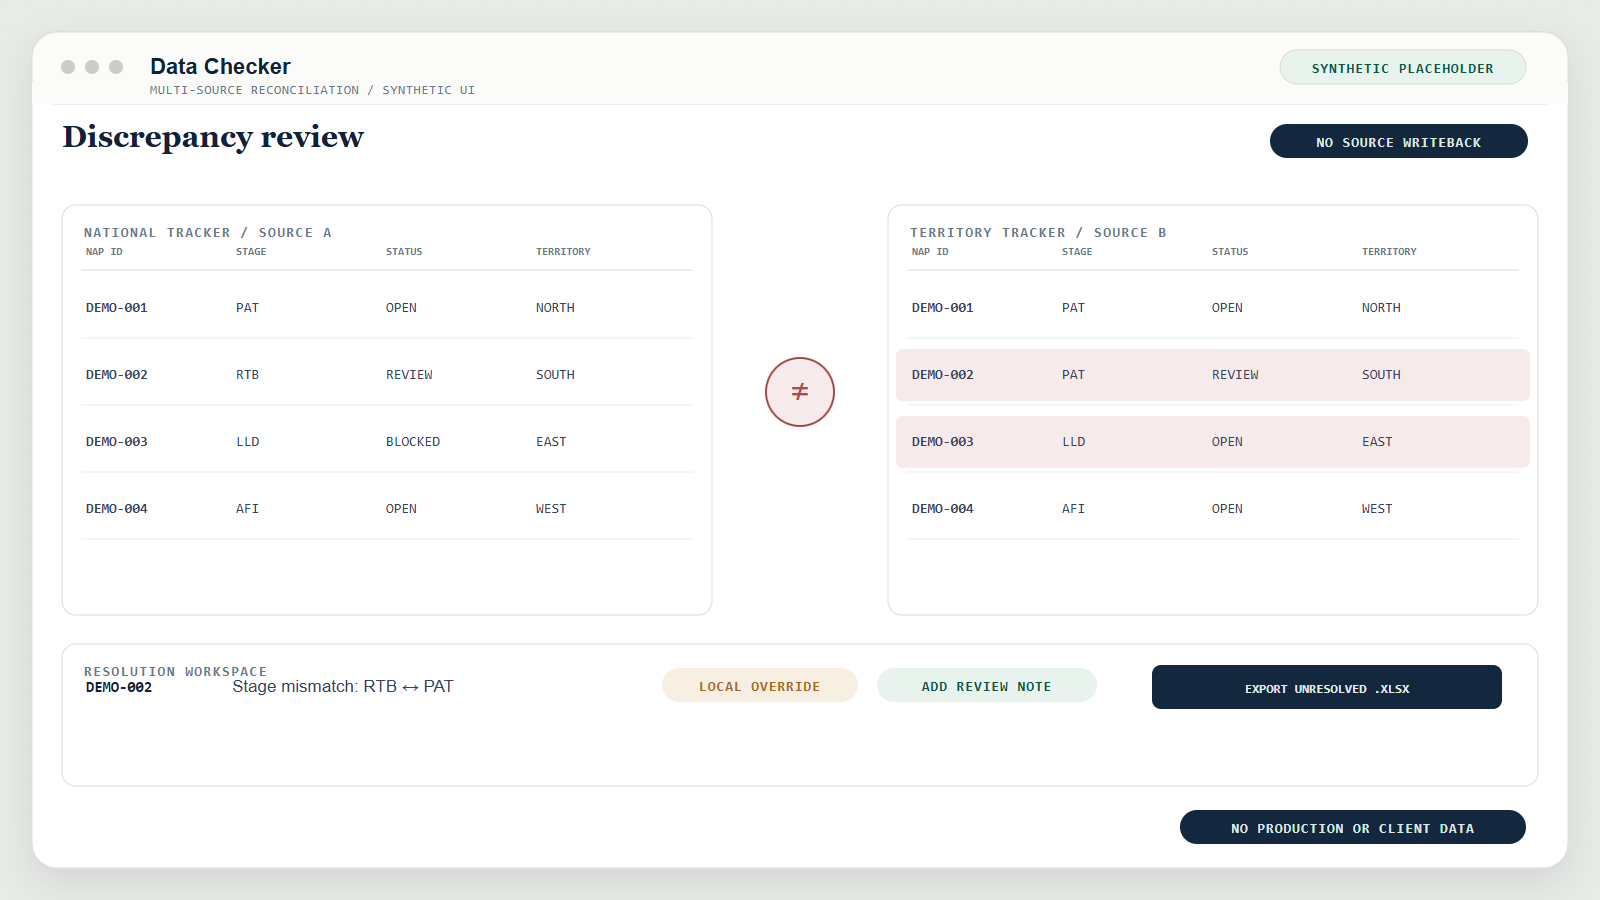Screen dimensions: 1600x900
Task: Click the Stage mismatch RTB to PAT text
Action: tap(343, 686)
